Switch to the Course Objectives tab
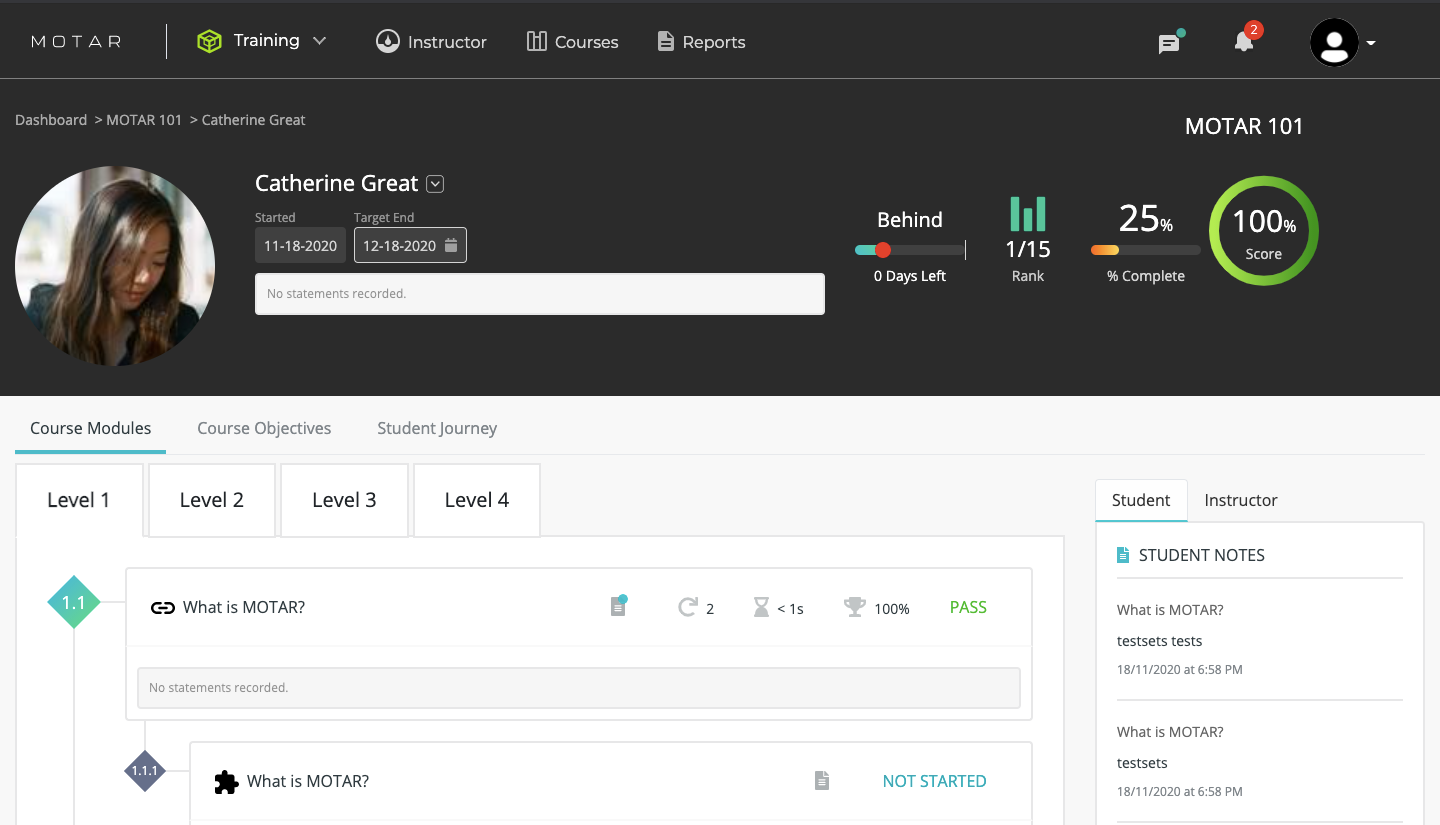Viewport: 1440px width, 825px height. (x=264, y=428)
